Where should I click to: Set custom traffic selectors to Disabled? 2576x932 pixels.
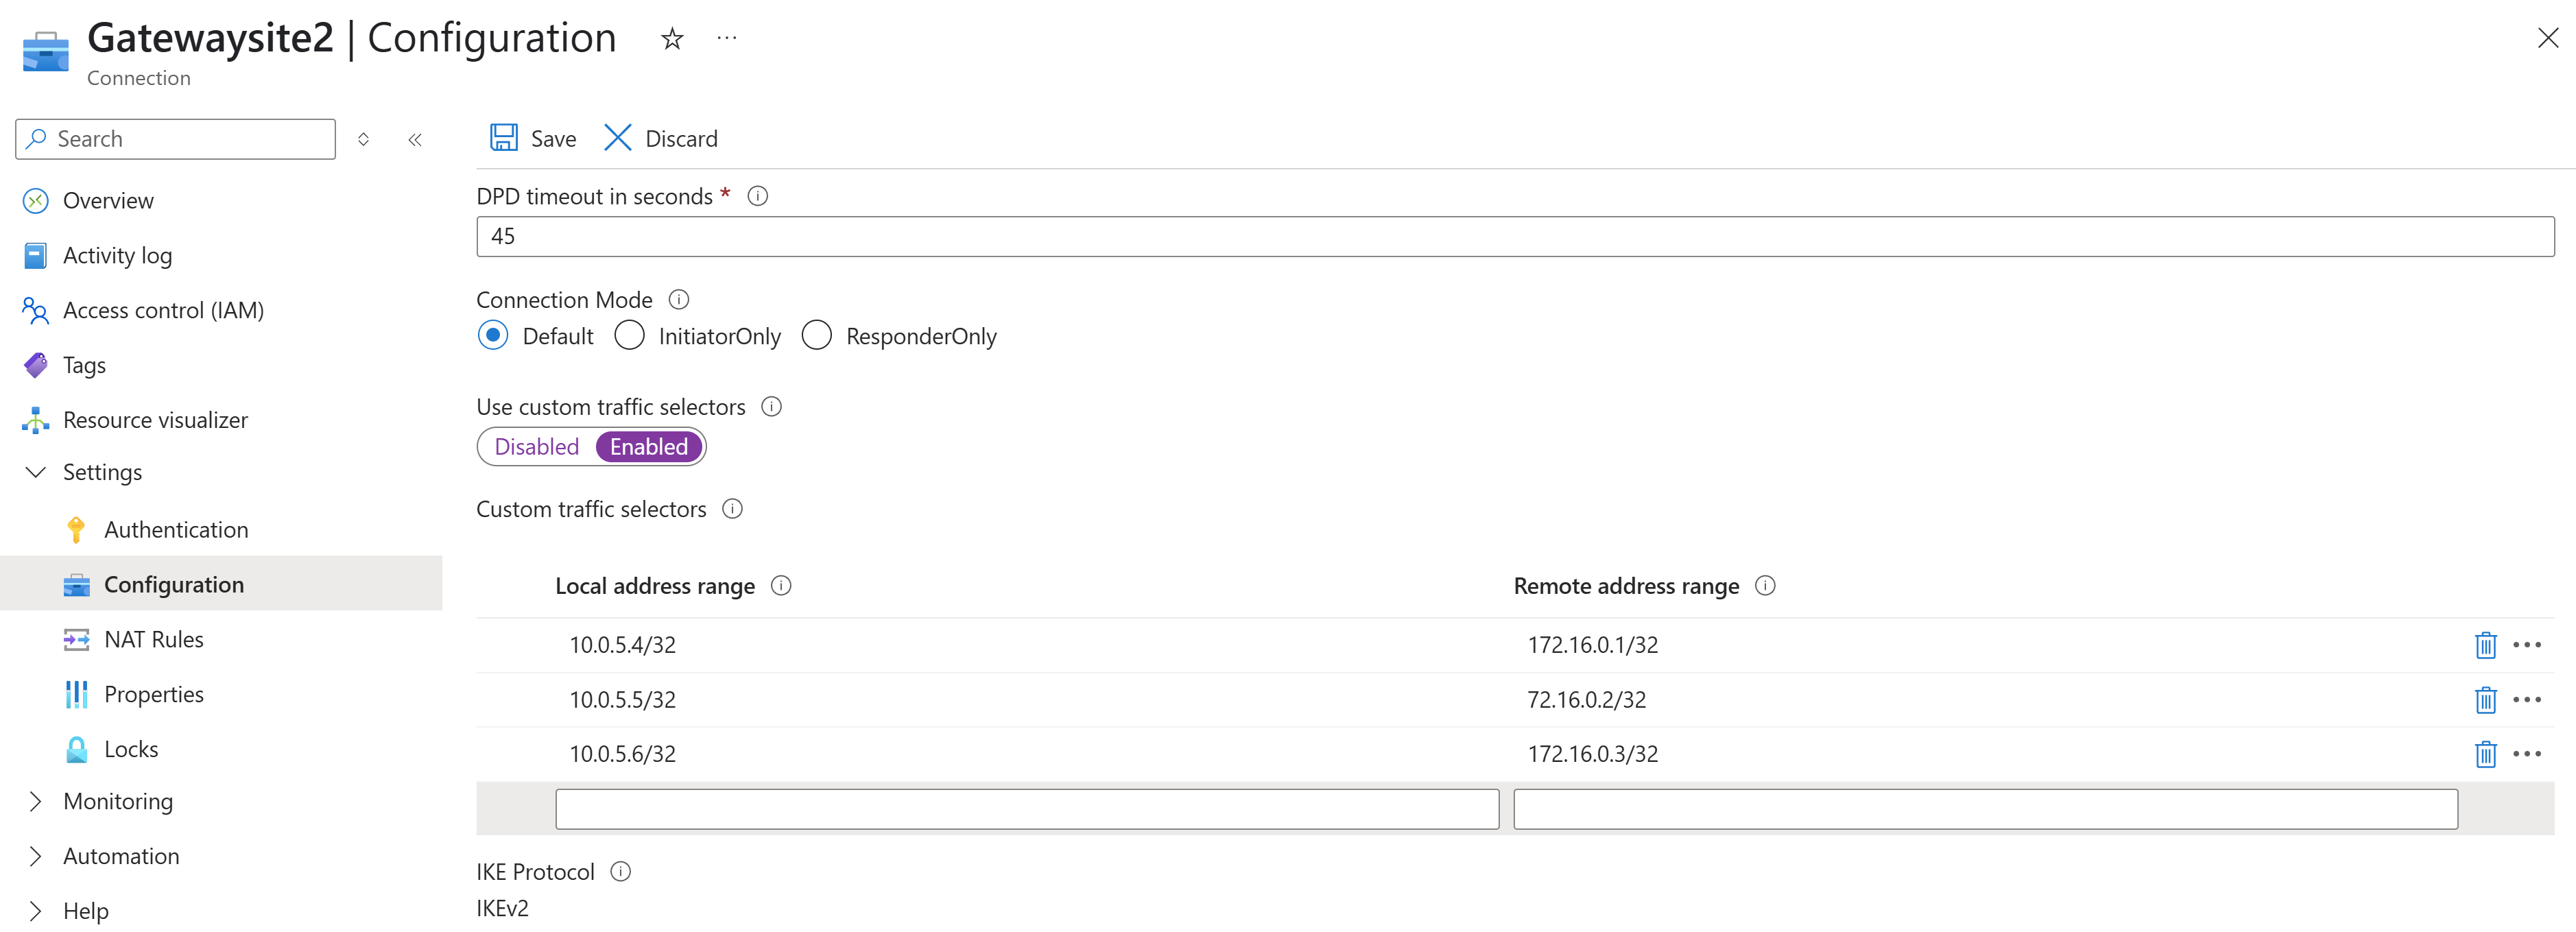[x=537, y=447]
